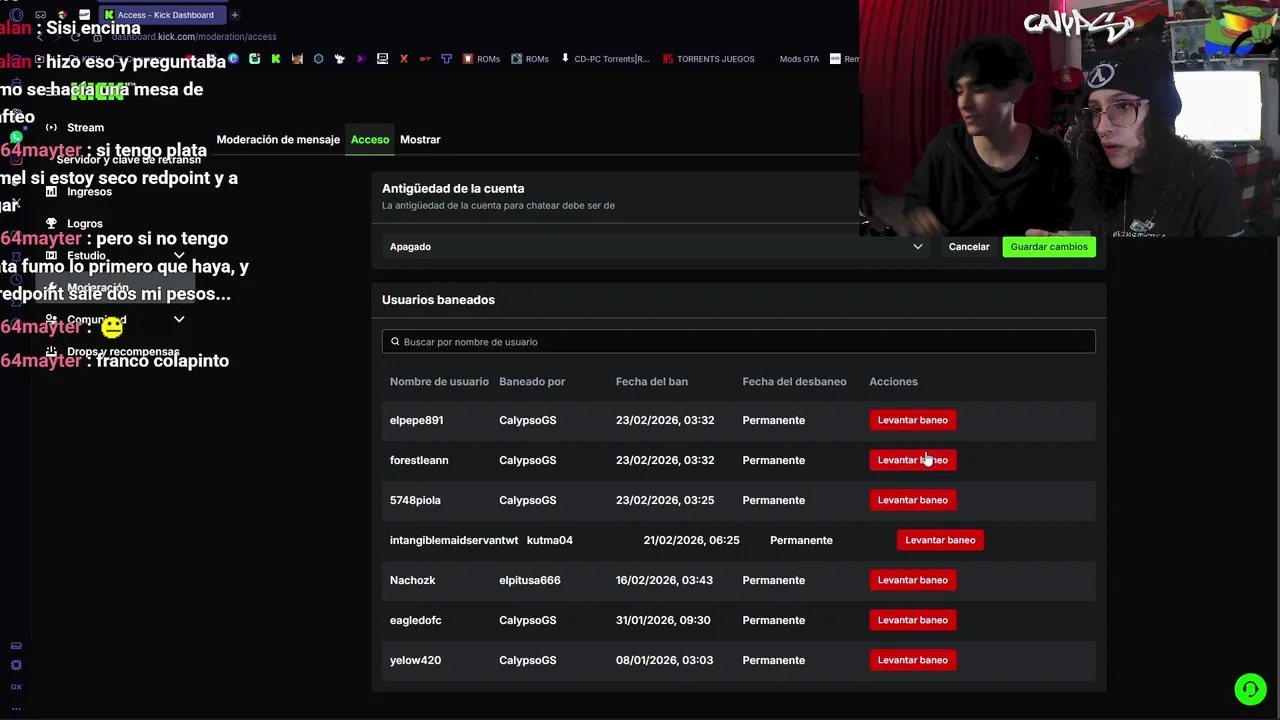Click the Cancelar button
This screenshot has width=1280, height=720.
click(x=969, y=247)
